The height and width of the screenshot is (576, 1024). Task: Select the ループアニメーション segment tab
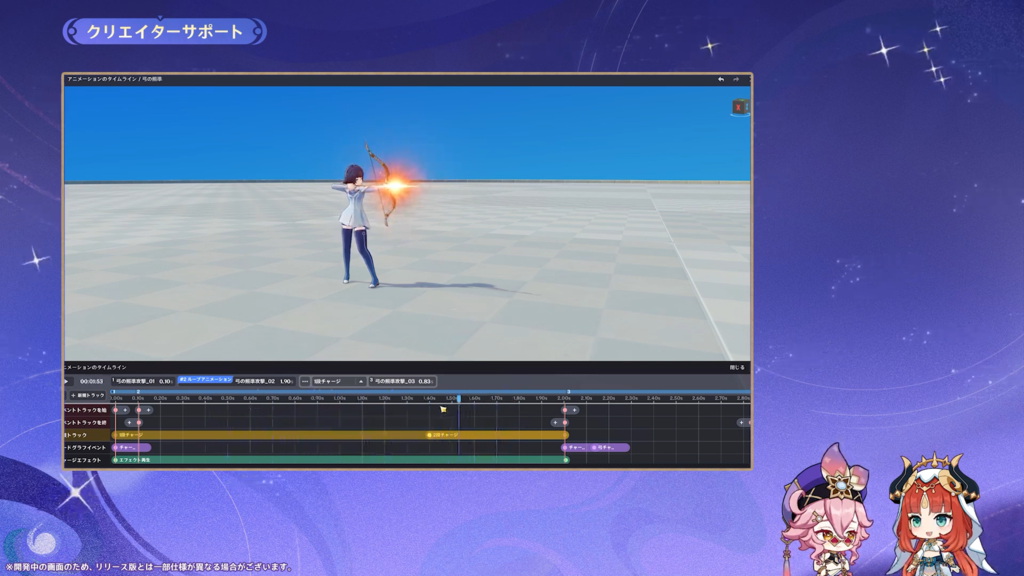(x=205, y=380)
